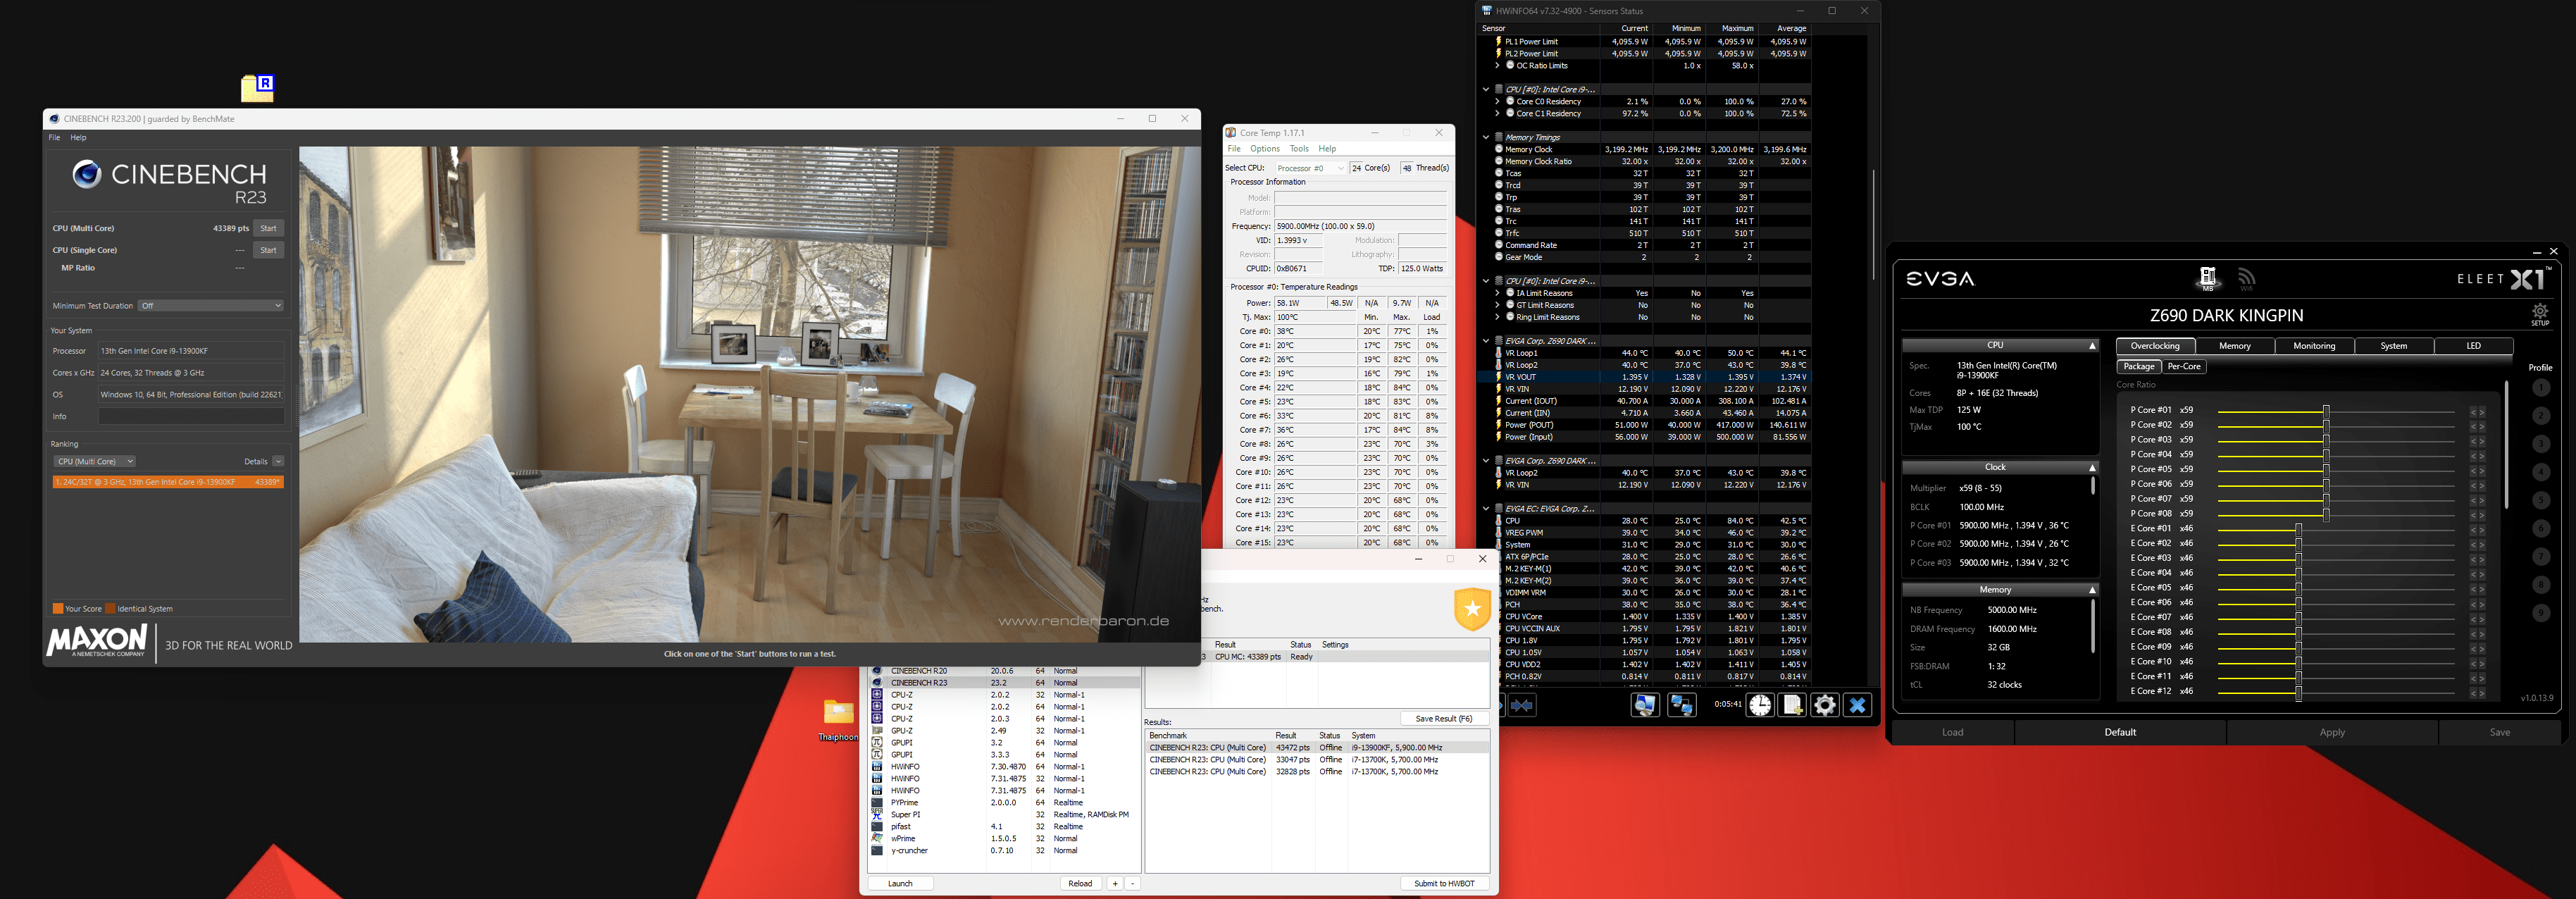This screenshot has height=899, width=2576.
Task: Adjust the E Core #01 ratio slider
Action: click(x=2298, y=529)
